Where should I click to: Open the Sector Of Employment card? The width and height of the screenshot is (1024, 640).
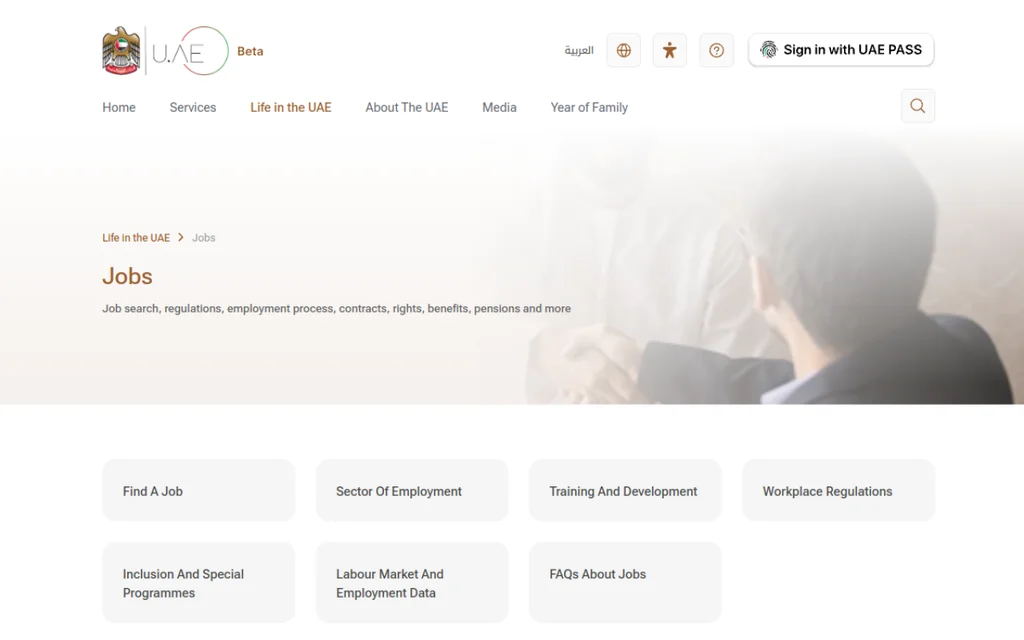pyautogui.click(x=412, y=490)
